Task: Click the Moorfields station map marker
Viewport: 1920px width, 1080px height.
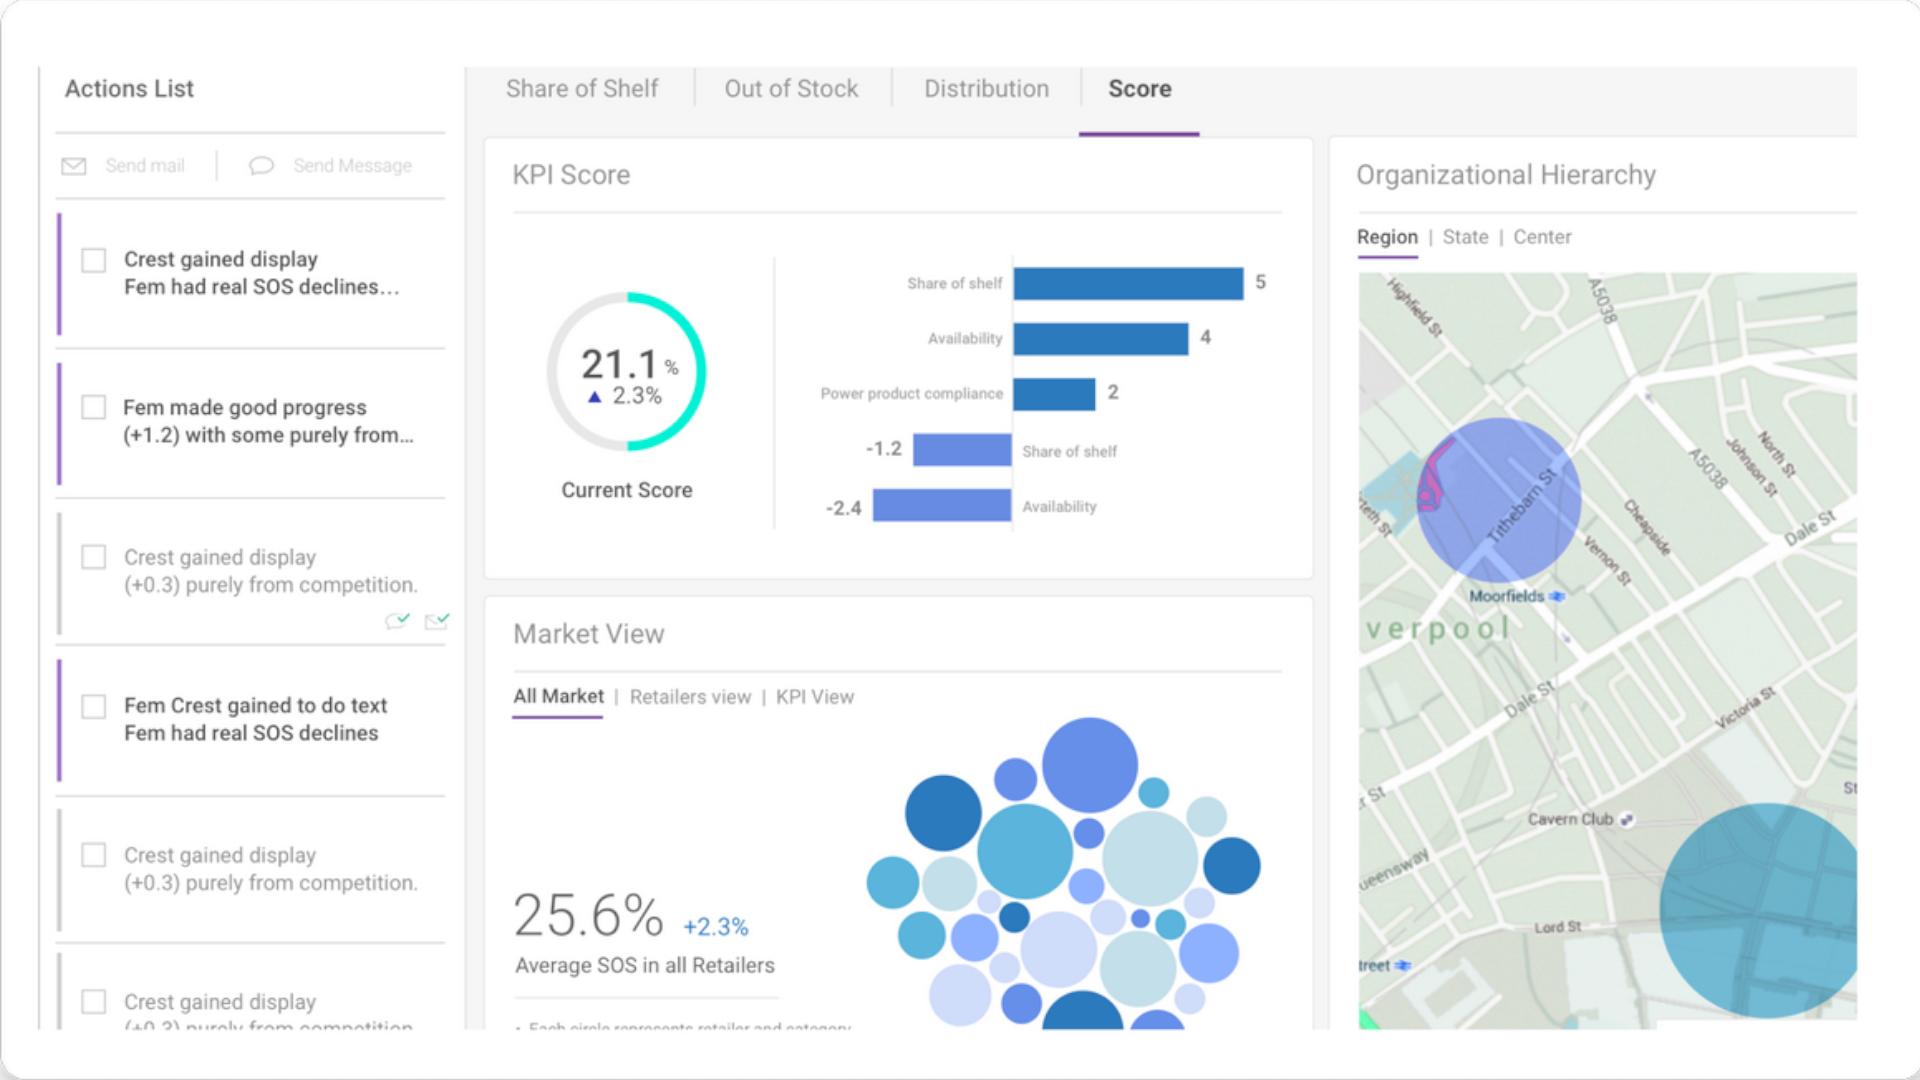Action: 1557,596
